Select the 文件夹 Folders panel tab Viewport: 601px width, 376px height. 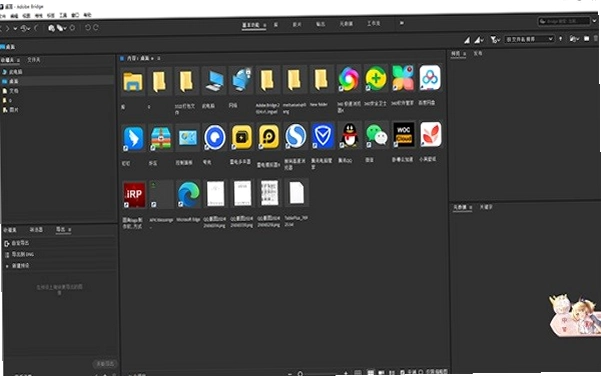[x=34, y=60]
